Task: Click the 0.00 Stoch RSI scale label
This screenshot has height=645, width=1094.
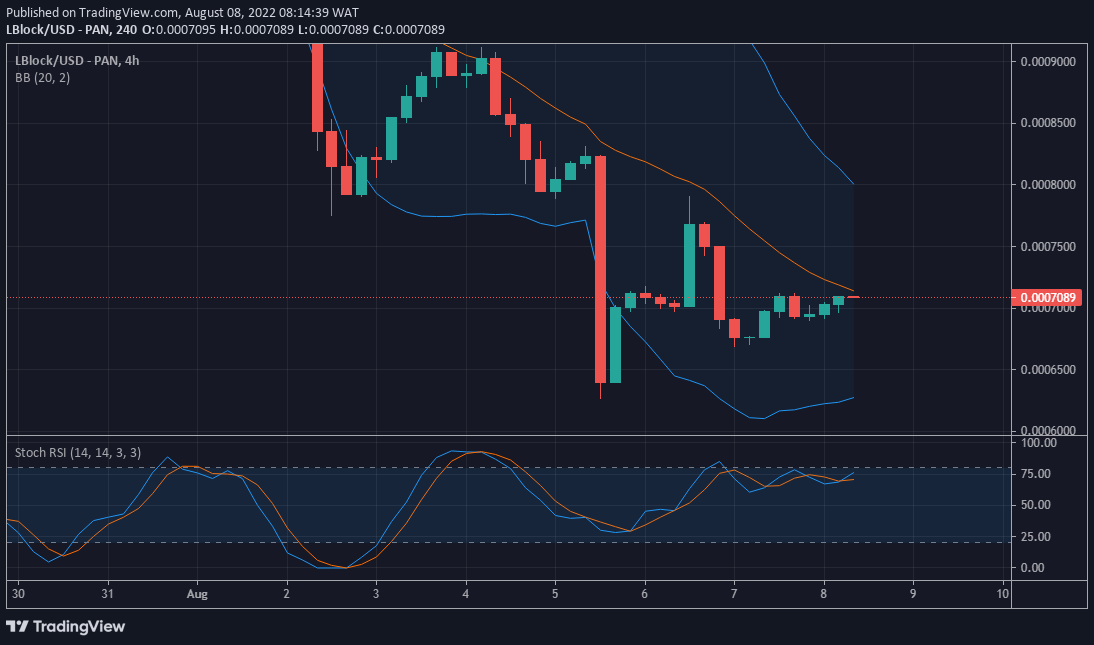Action: coord(1033,568)
